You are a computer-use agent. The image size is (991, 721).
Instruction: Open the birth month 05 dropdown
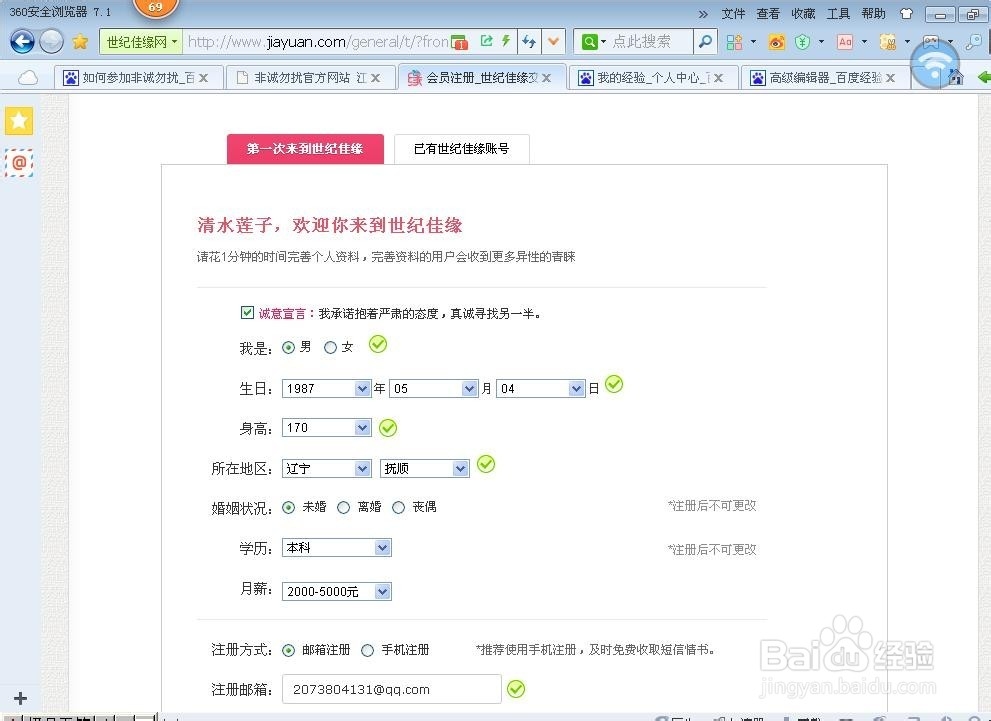[x=433, y=389]
